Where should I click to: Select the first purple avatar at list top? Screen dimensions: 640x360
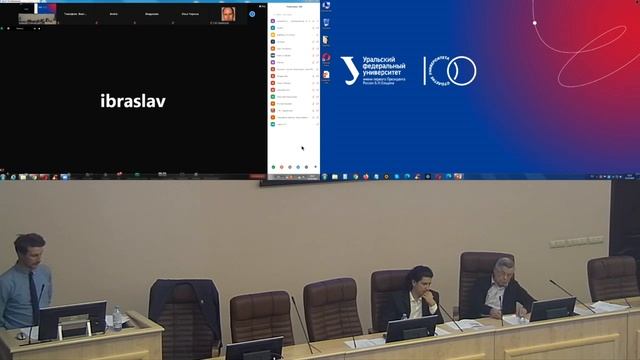click(x=273, y=21)
